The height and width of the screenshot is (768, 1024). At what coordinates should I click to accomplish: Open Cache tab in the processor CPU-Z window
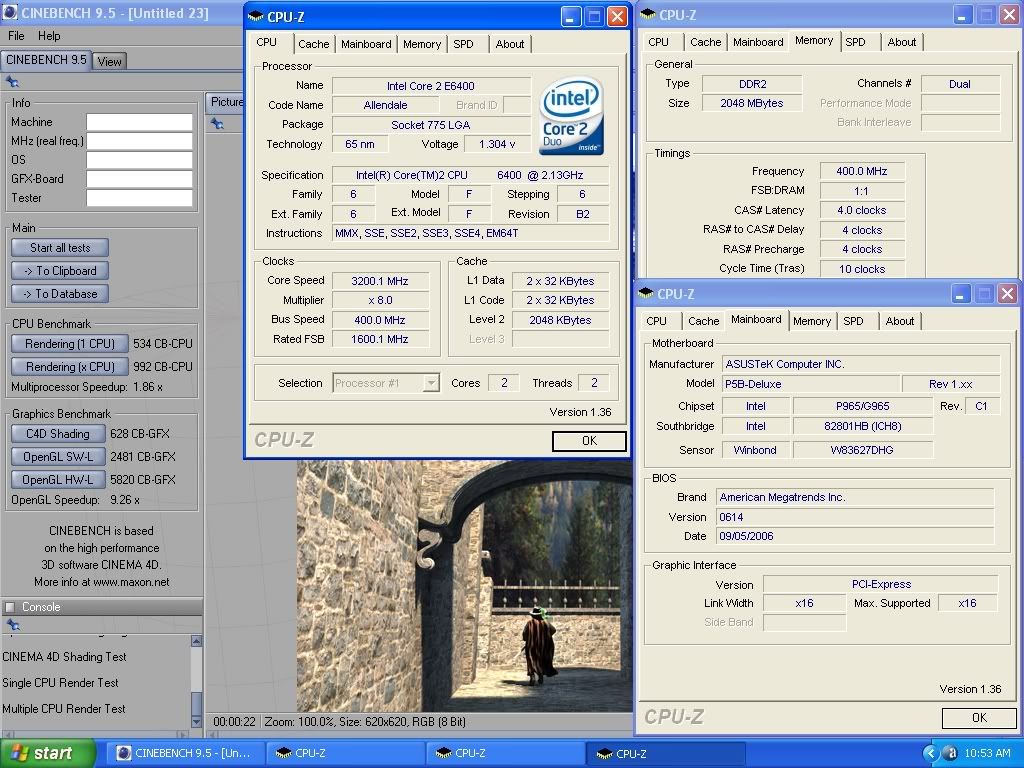313,44
